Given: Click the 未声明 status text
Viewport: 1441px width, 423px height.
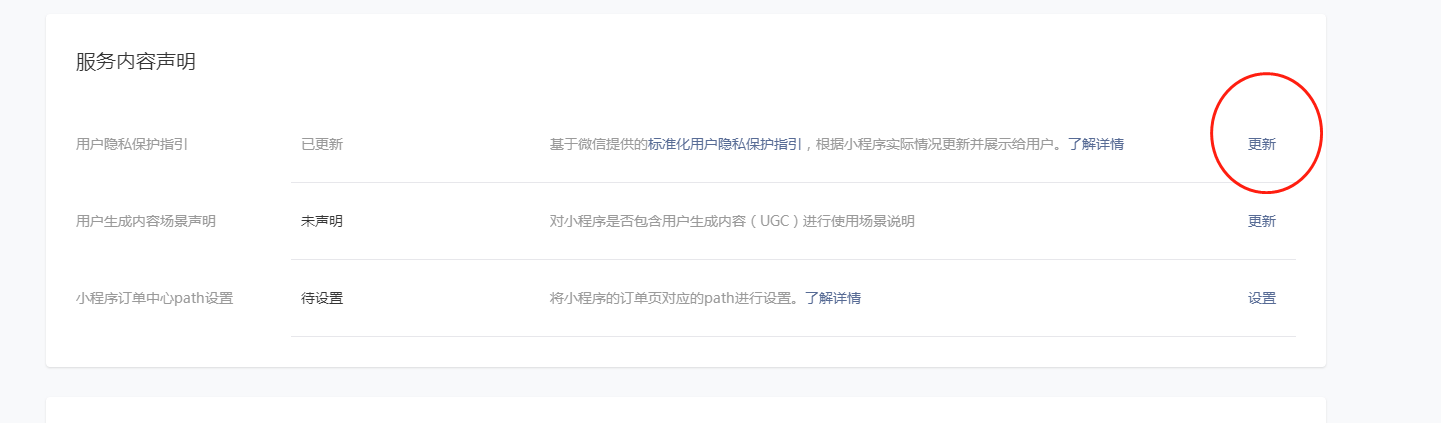Looking at the screenshot, I should tap(322, 221).
